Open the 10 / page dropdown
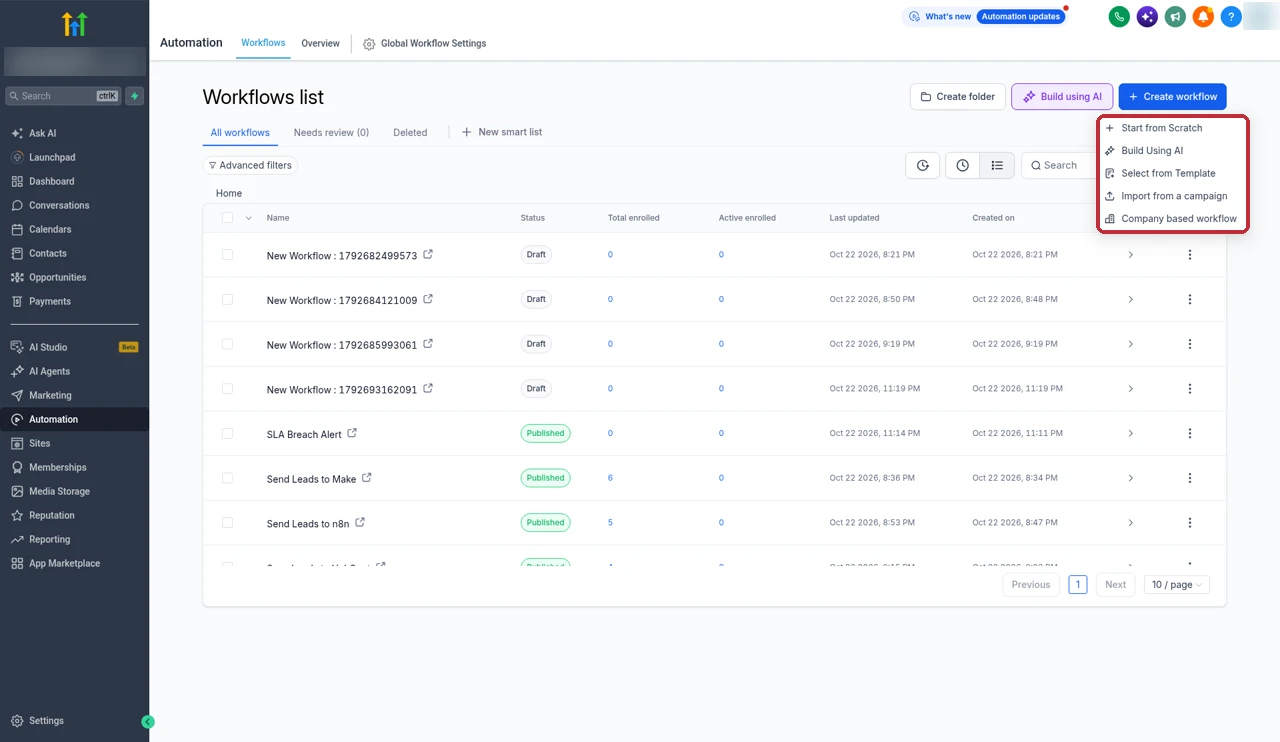Image resolution: width=1280 pixels, height=742 pixels. [1177, 585]
